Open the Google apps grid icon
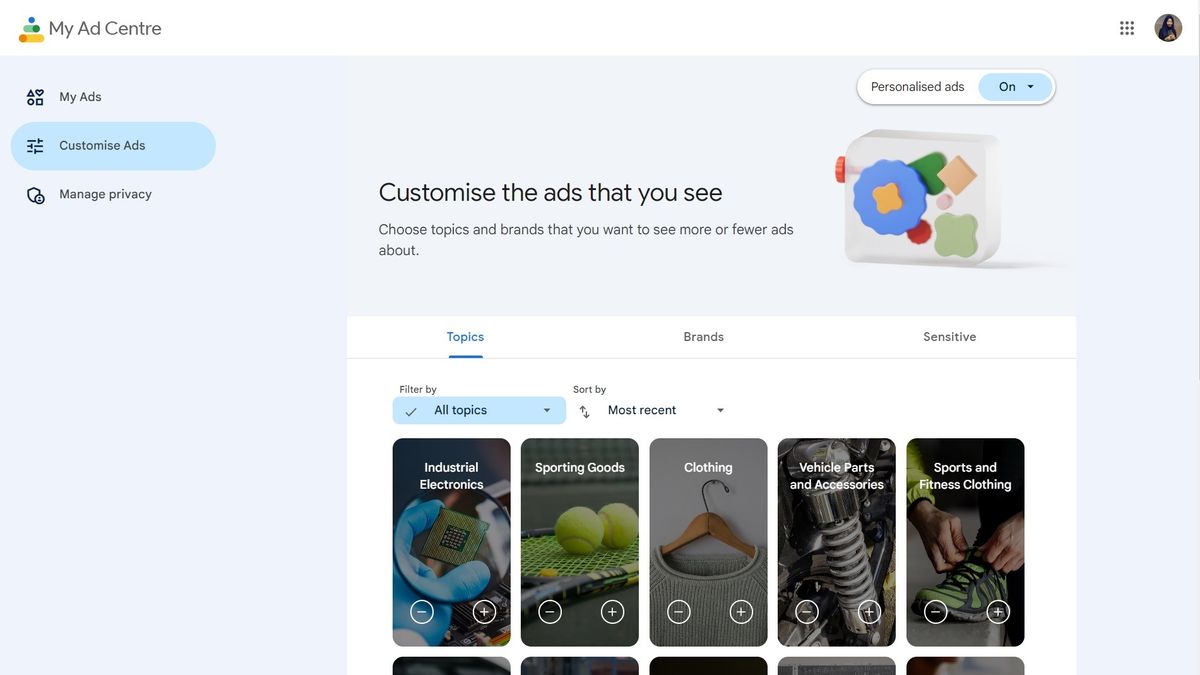The image size is (1200, 675). point(1127,28)
